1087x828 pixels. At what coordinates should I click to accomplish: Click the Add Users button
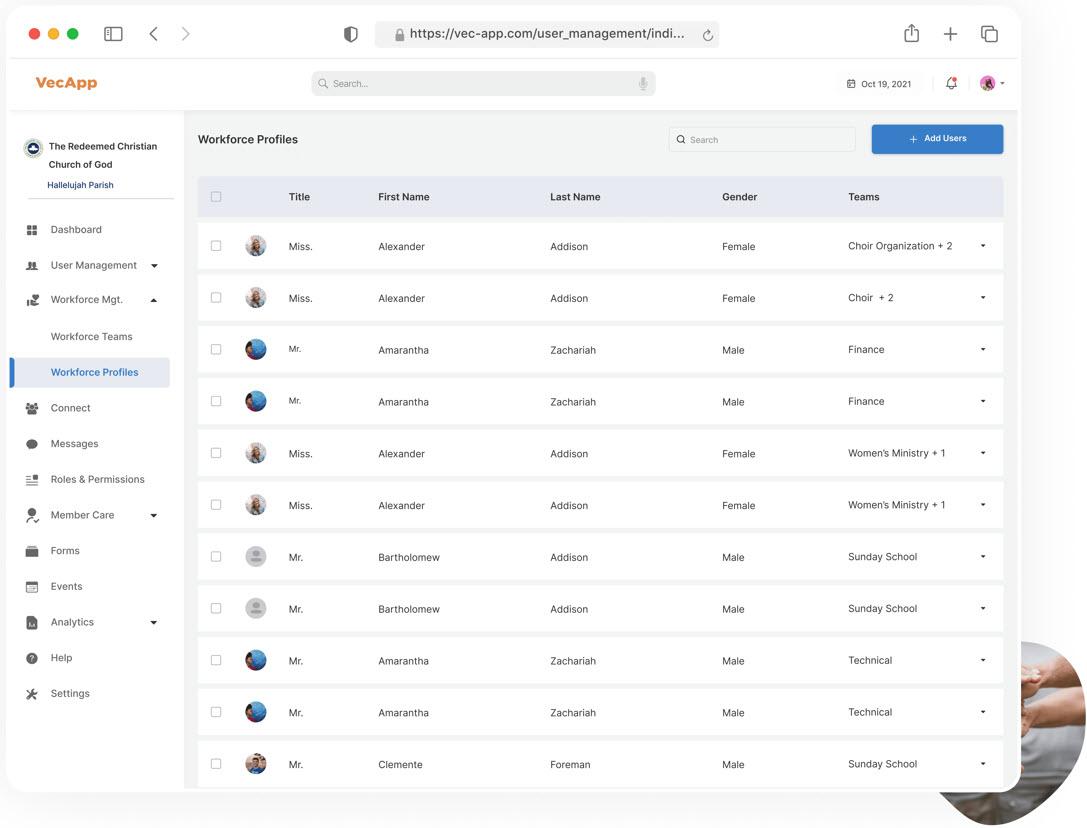click(x=937, y=139)
